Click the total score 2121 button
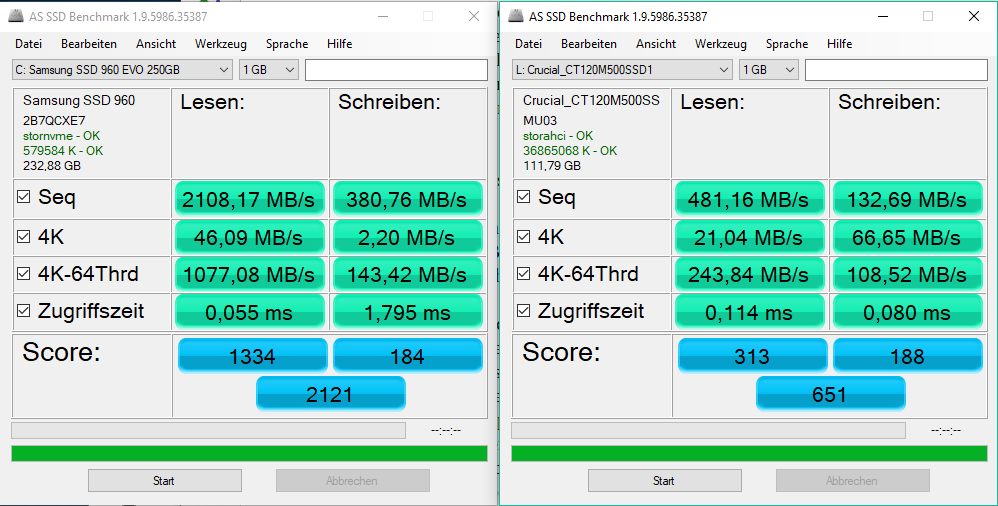998x506 pixels. 330,393
